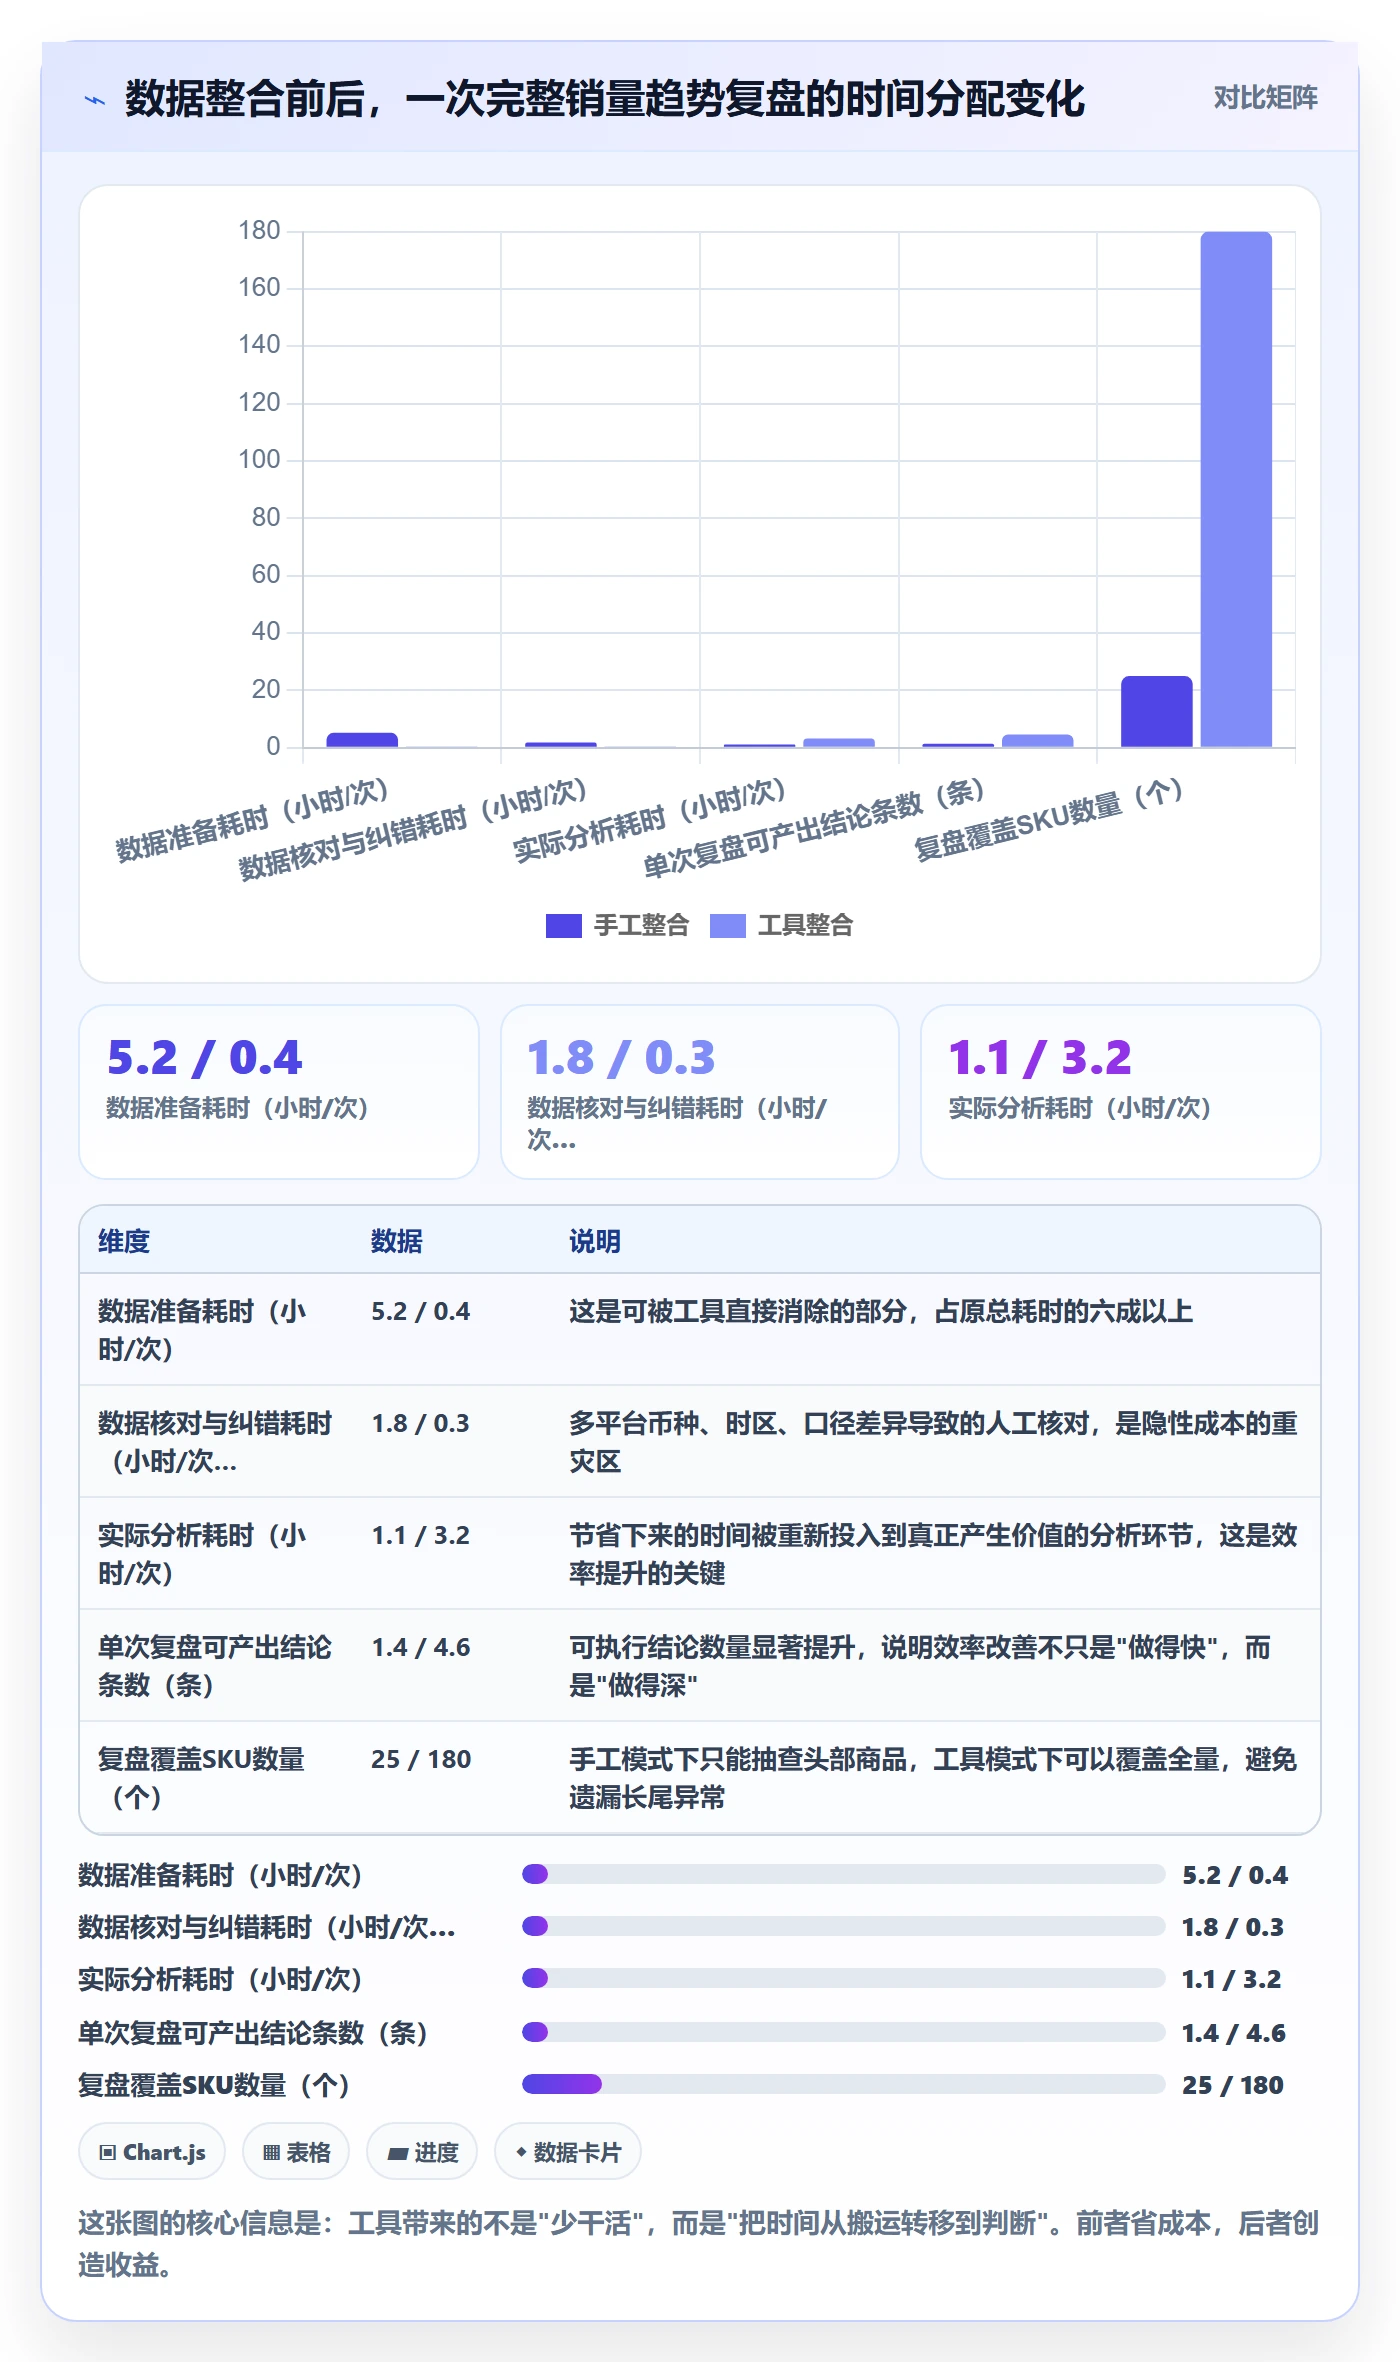The height and width of the screenshot is (2362, 1400).
Task: Click the diamond icon in 数据卡片 chip
Action: click(x=521, y=2152)
